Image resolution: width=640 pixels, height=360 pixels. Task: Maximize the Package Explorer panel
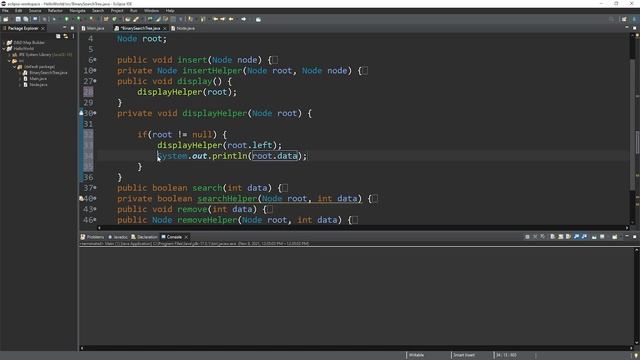(x=72, y=28)
